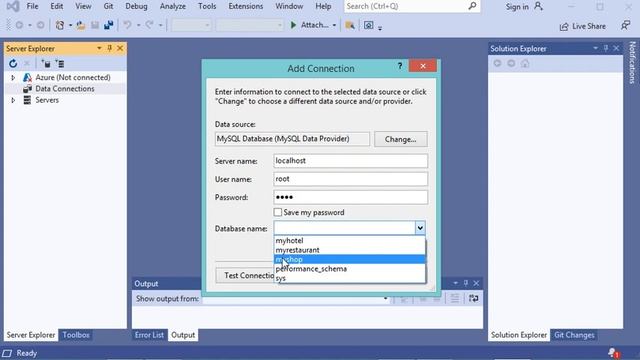Toggle the Save my password checkbox
This screenshot has width=640, height=360.
[x=278, y=212]
